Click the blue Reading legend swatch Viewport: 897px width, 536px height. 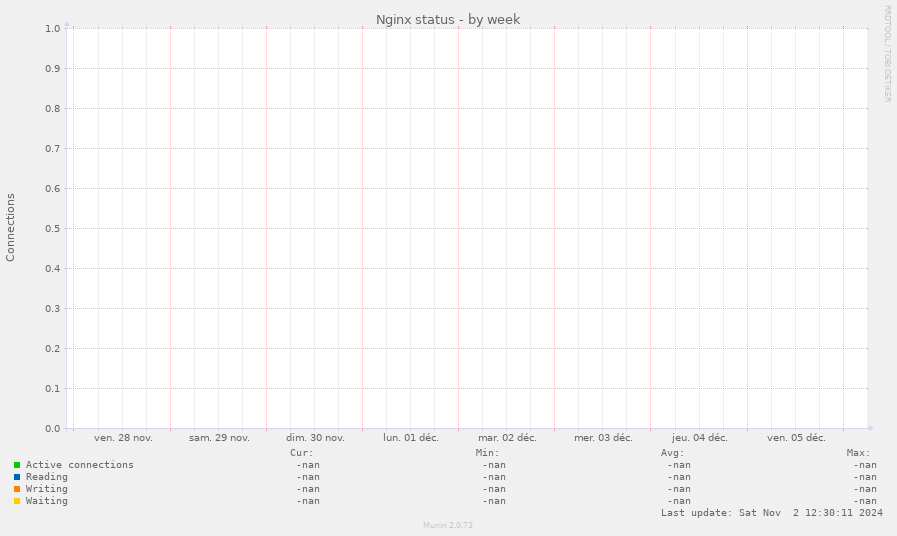tap(17, 477)
